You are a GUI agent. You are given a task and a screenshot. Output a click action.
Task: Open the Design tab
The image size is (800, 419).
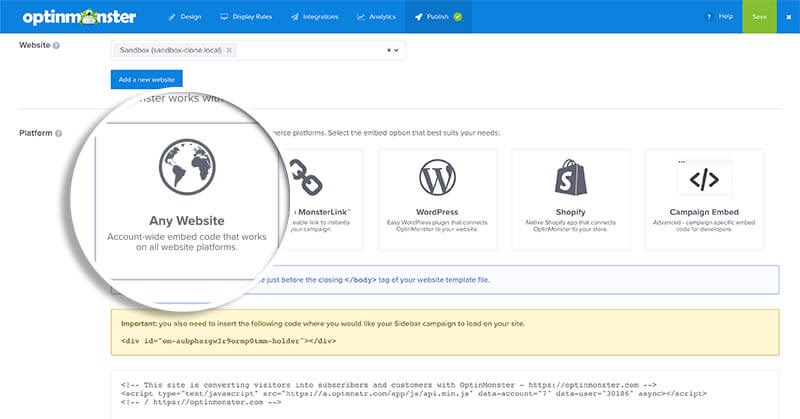185,17
